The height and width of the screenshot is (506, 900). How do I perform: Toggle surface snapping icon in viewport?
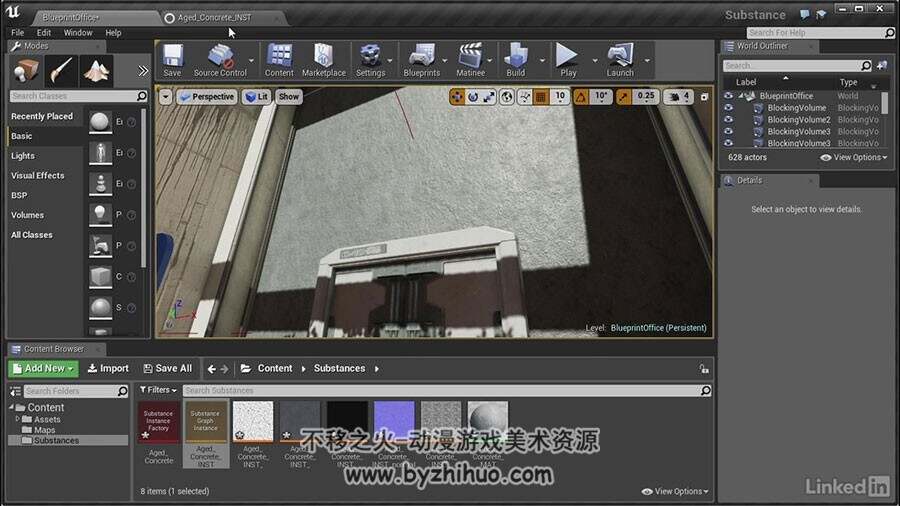coord(525,97)
